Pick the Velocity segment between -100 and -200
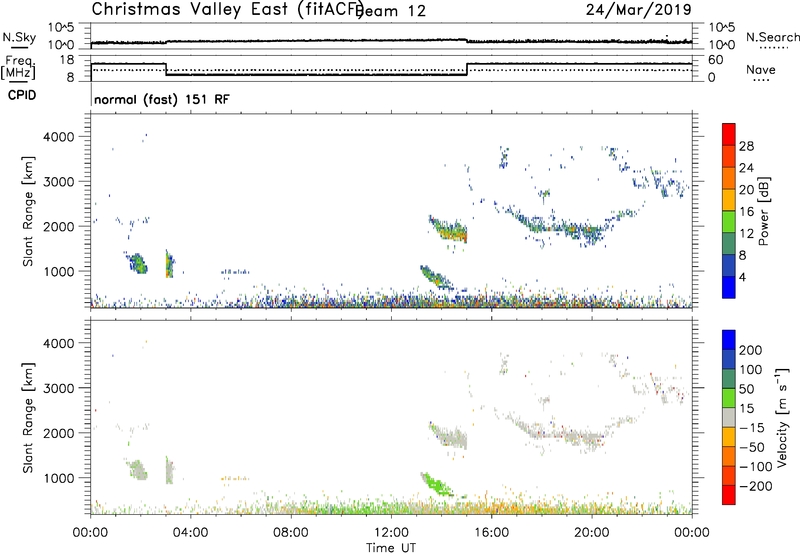This screenshot has height=554, width=800. pyautogui.click(x=729, y=475)
